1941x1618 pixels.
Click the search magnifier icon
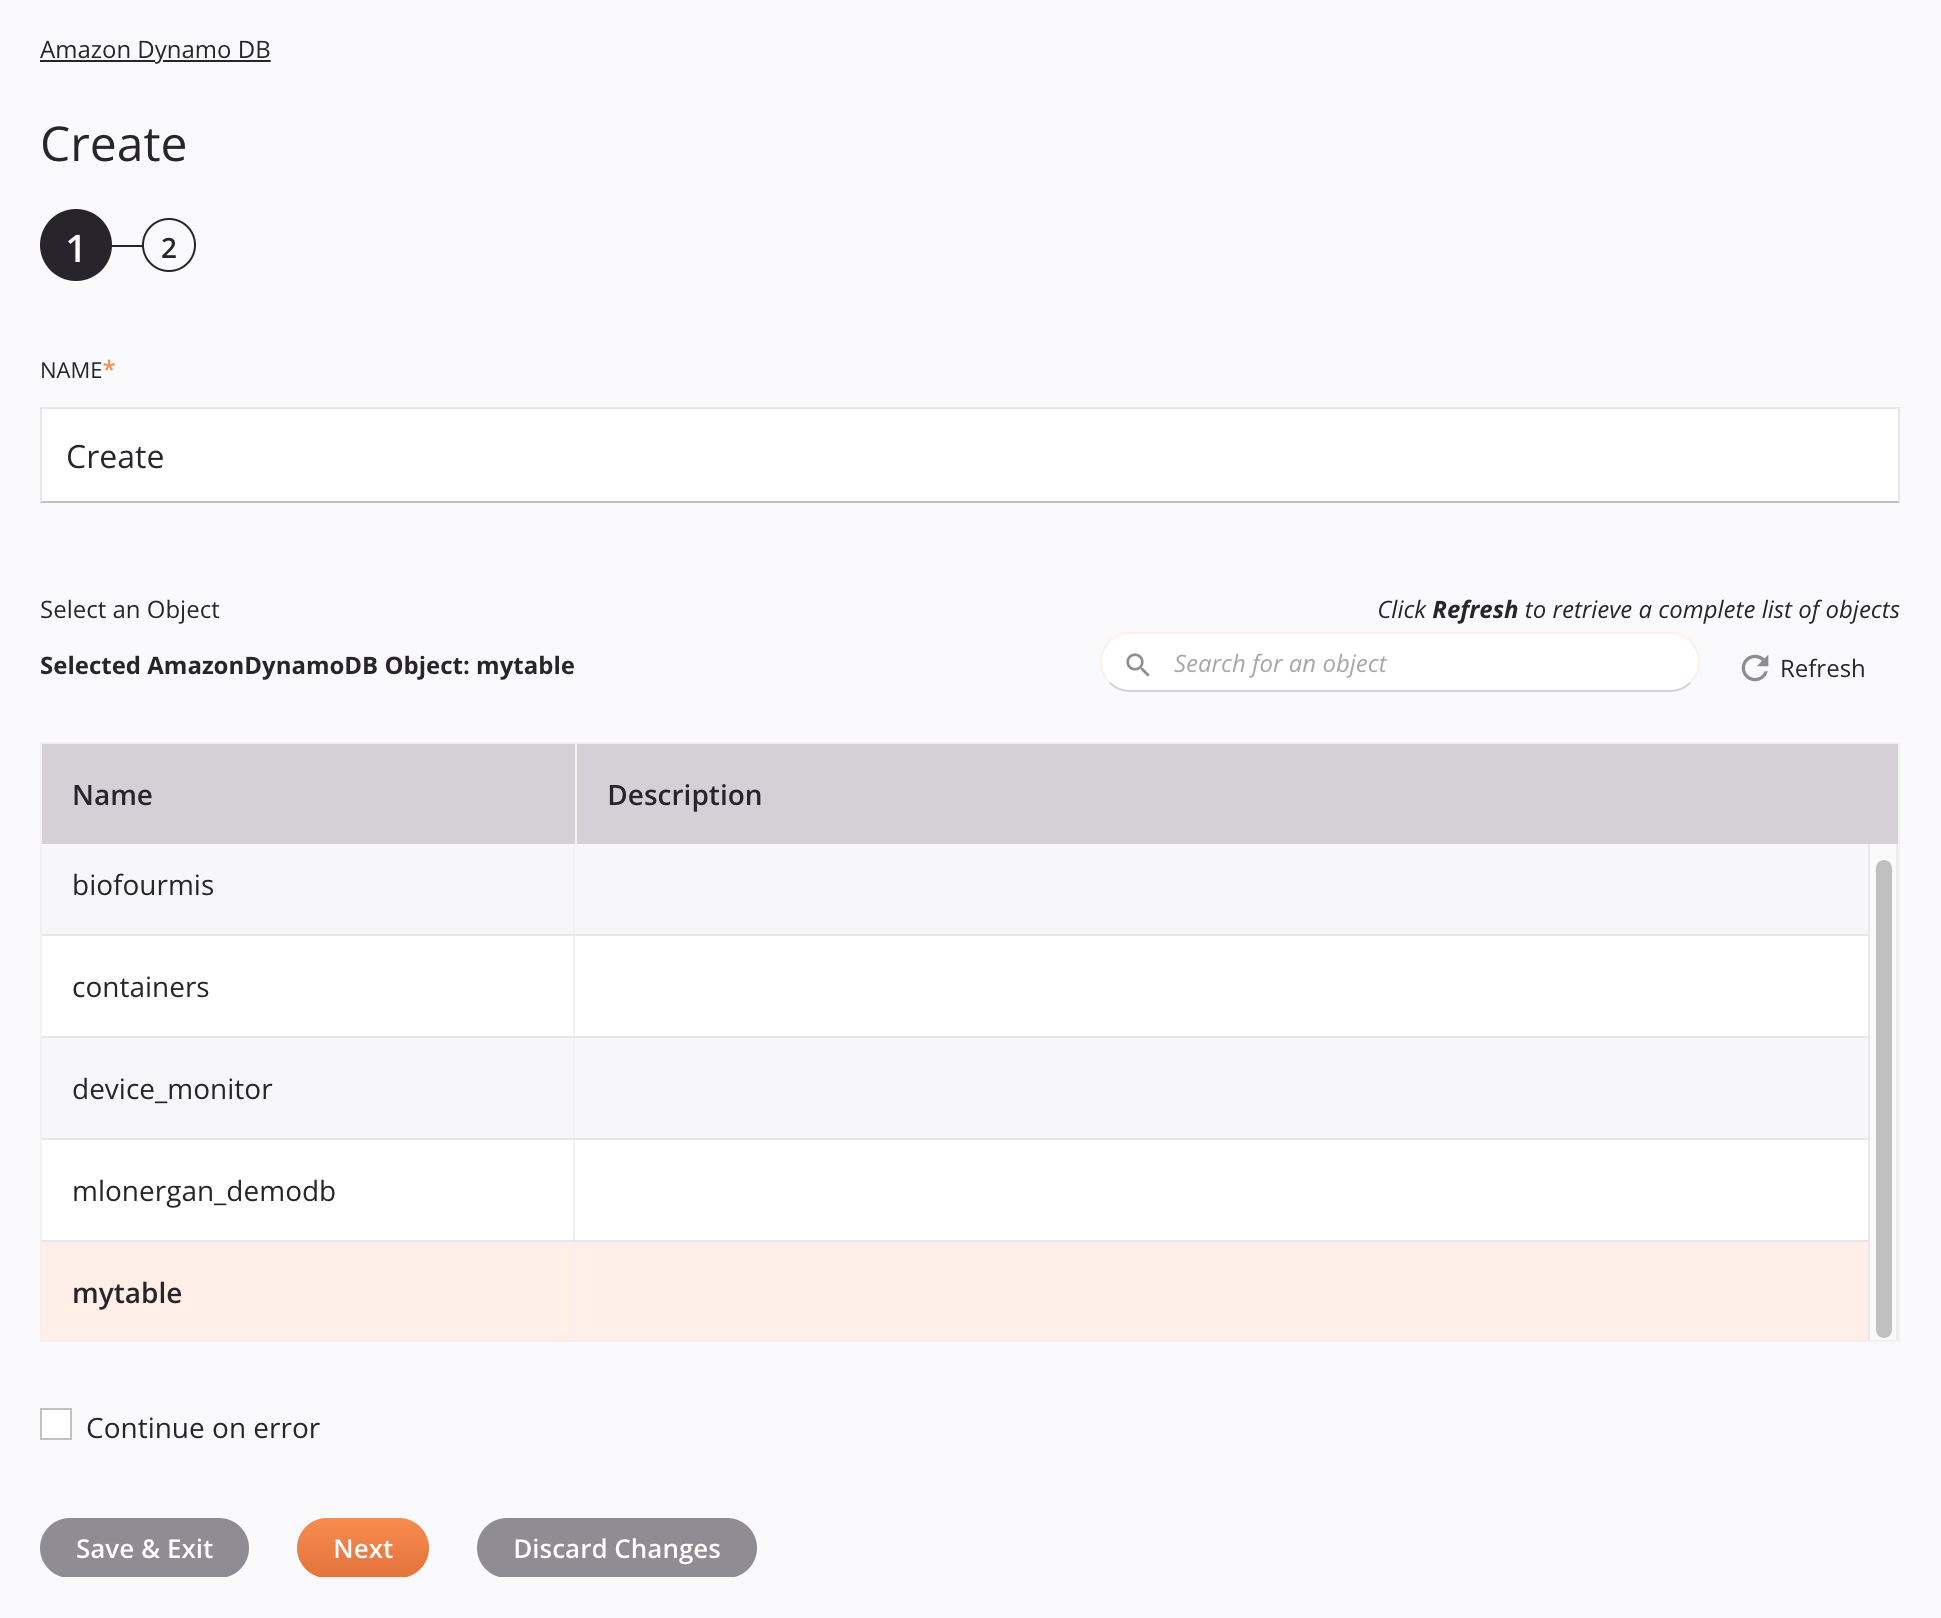1140,664
